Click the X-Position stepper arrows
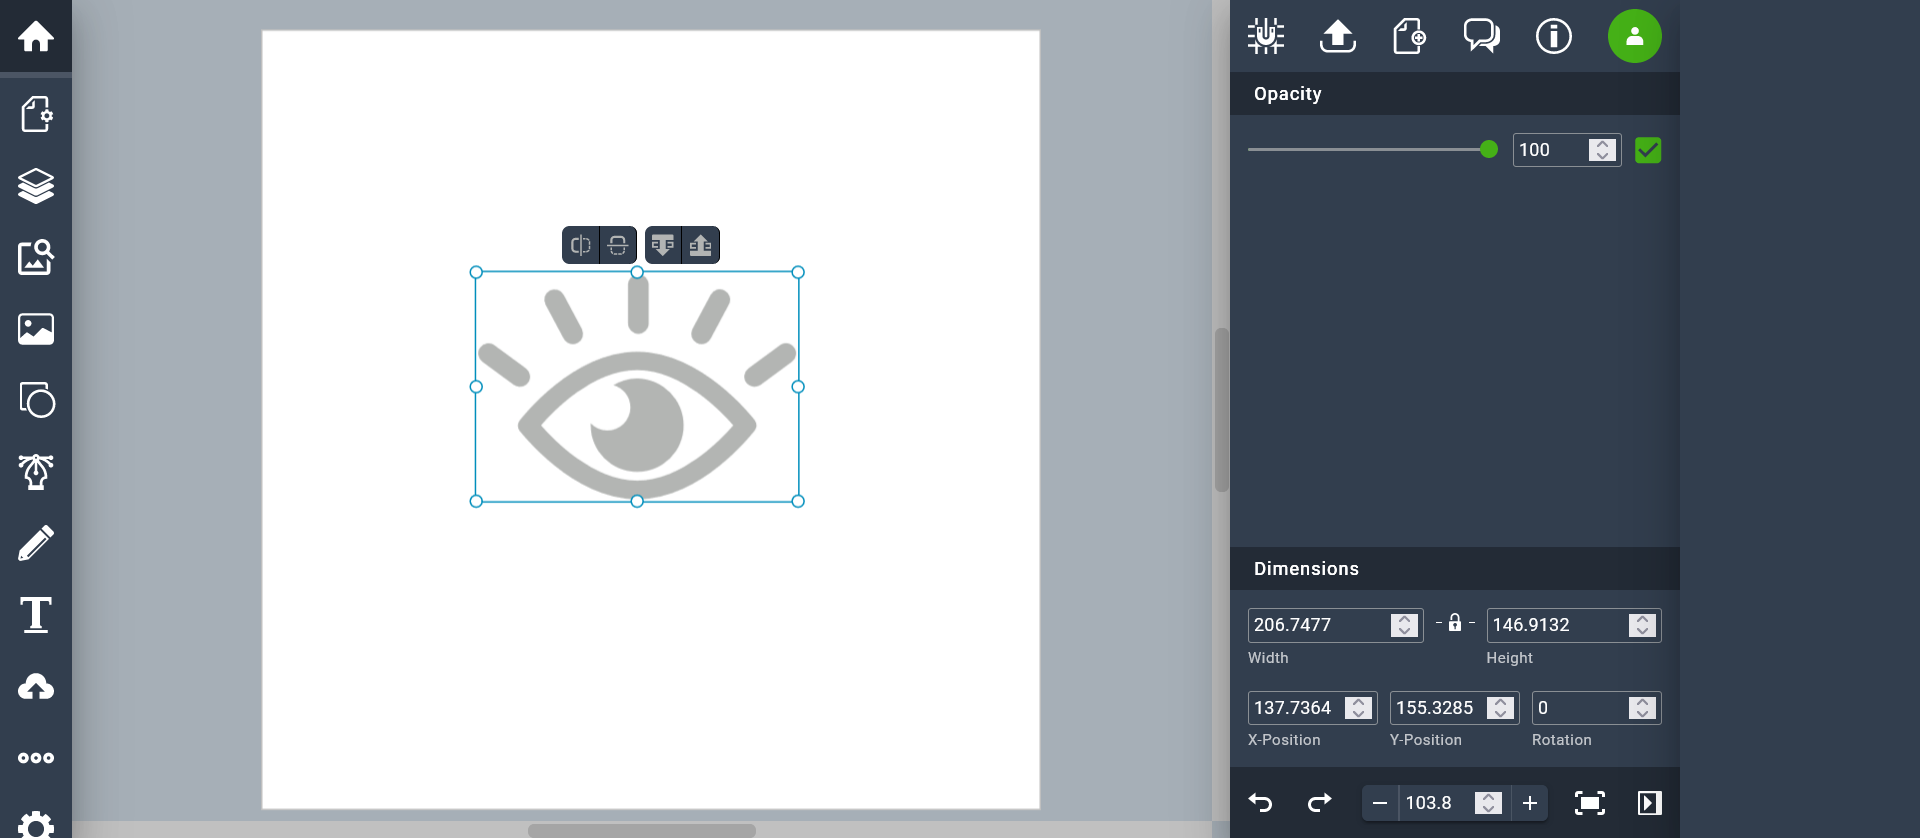The height and width of the screenshot is (838, 1920). pos(1359,708)
